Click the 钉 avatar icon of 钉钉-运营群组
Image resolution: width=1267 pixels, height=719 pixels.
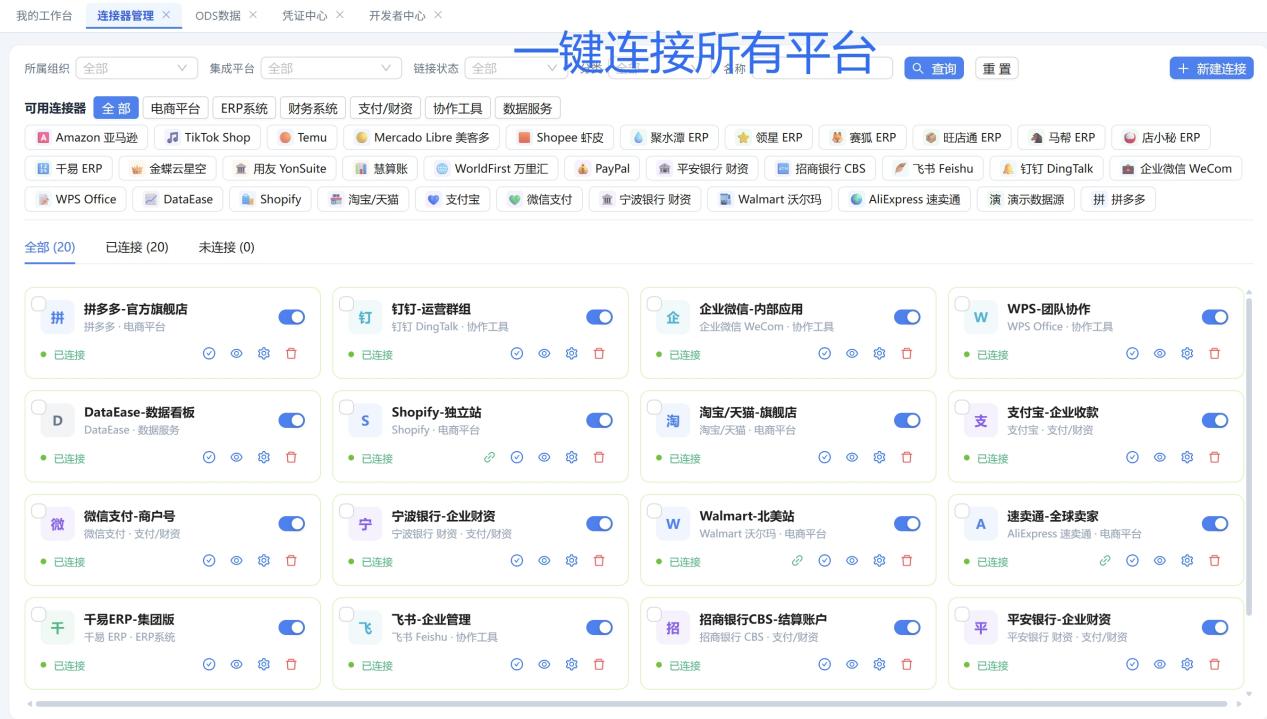365,317
